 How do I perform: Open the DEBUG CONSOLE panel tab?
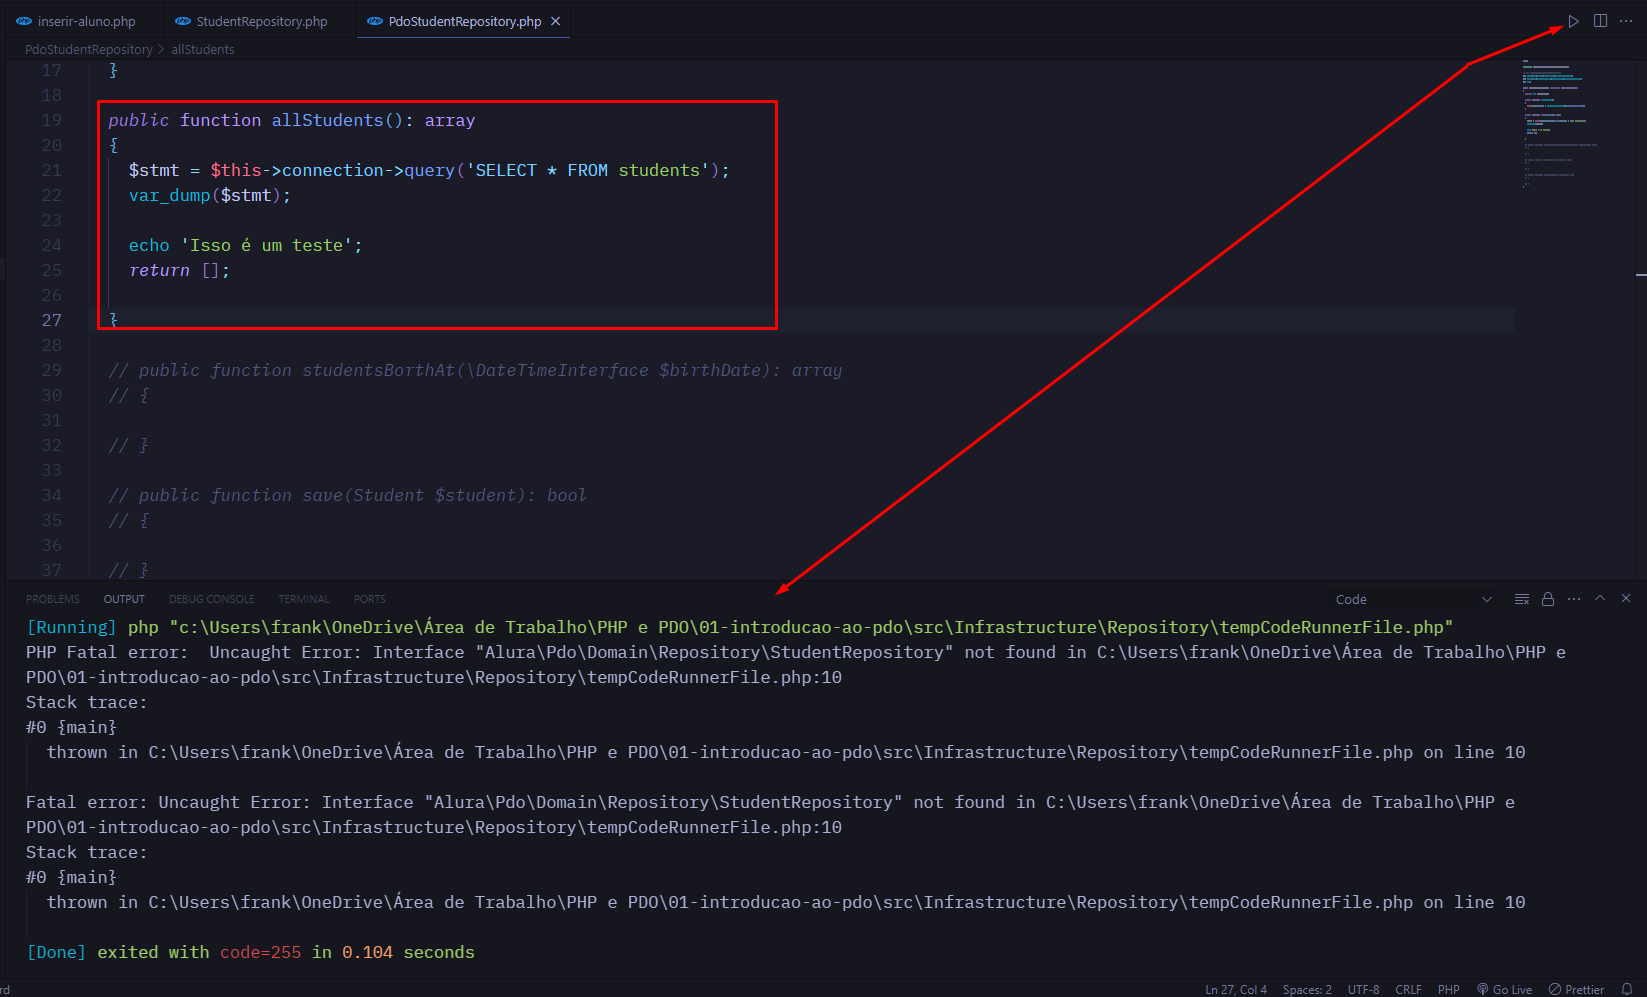pyautogui.click(x=211, y=599)
